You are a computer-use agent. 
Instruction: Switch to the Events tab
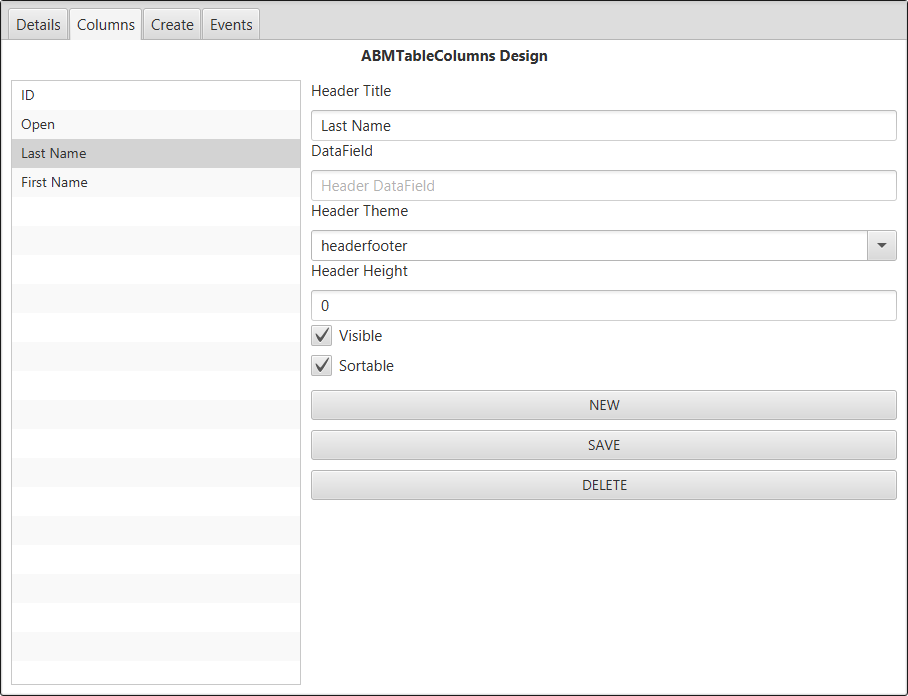pos(231,25)
